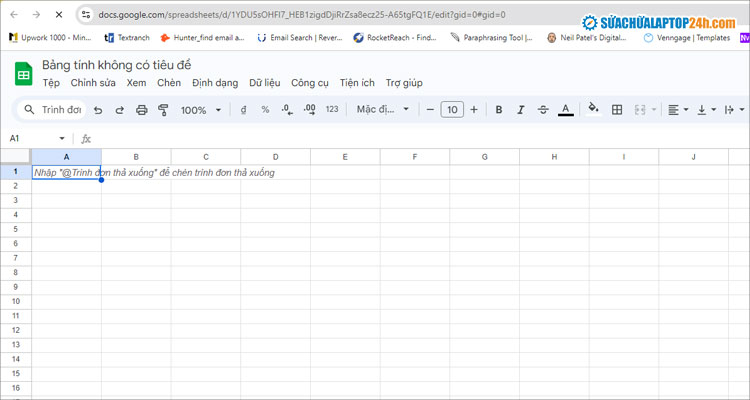Viewport: 750px width, 400px height.
Task: Click the menu search box Trình đơn
Action: tap(52, 110)
